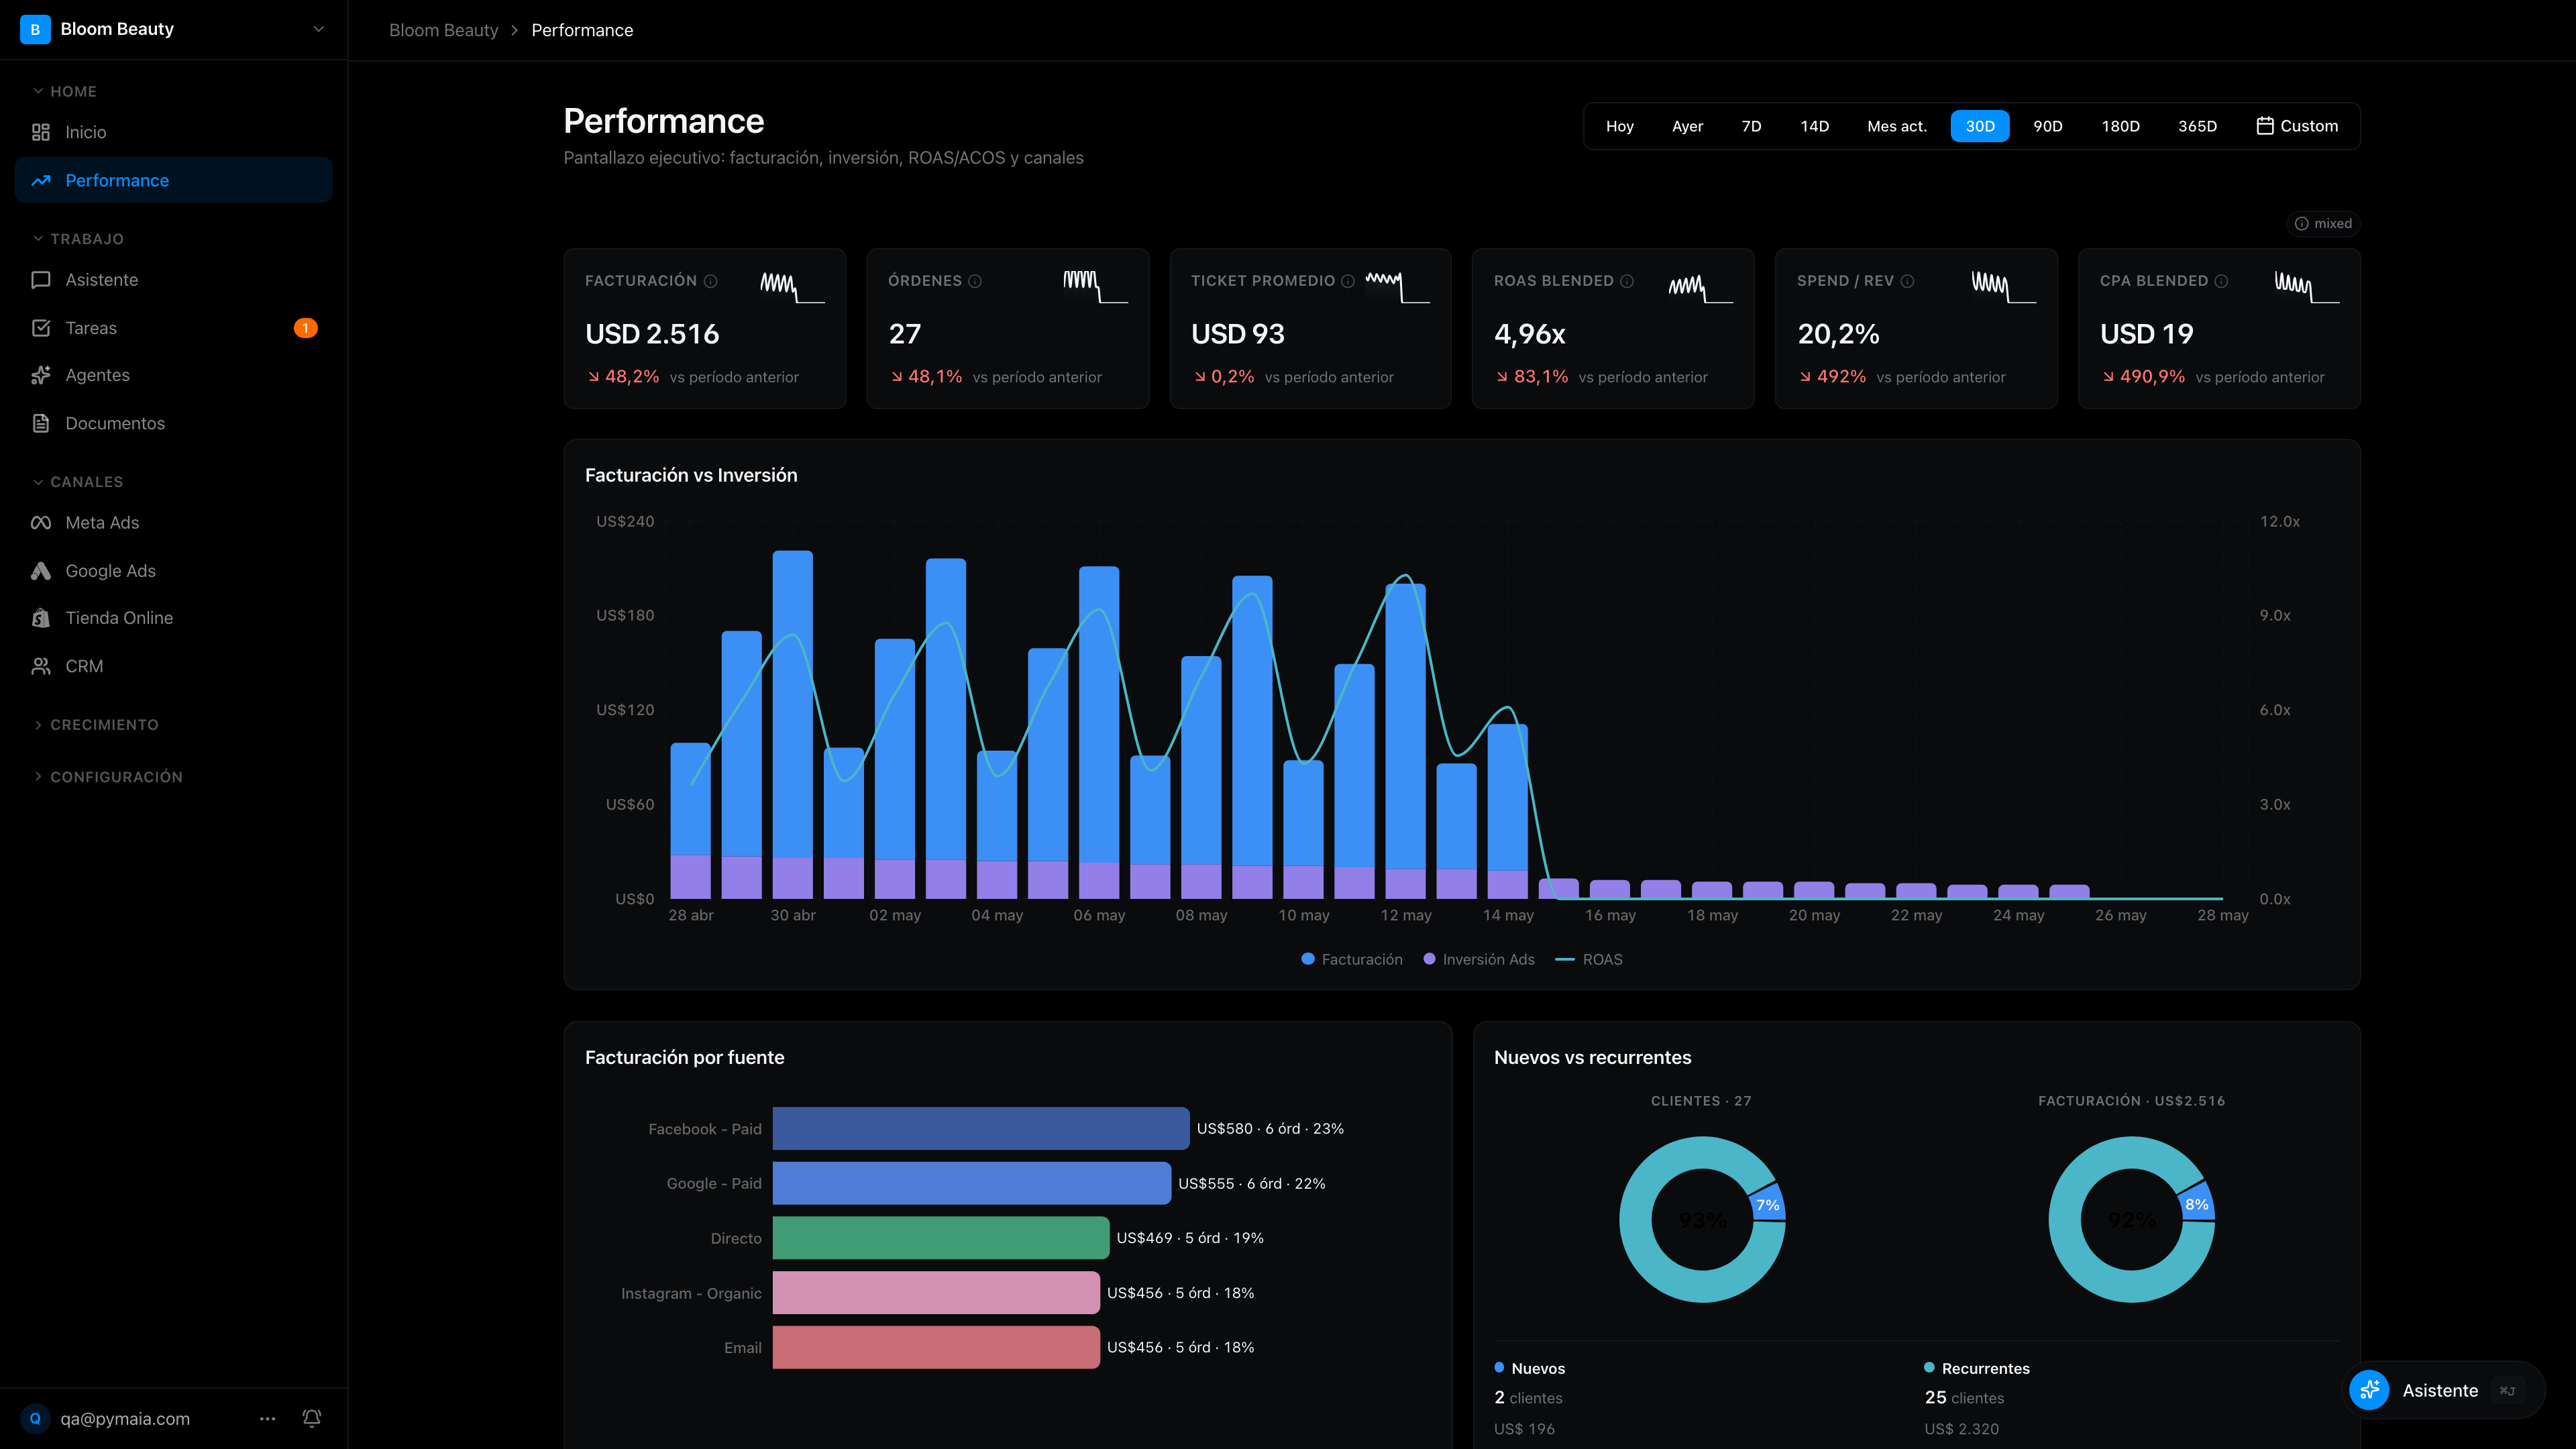Open the Tienda Online shop icon

coord(41,618)
